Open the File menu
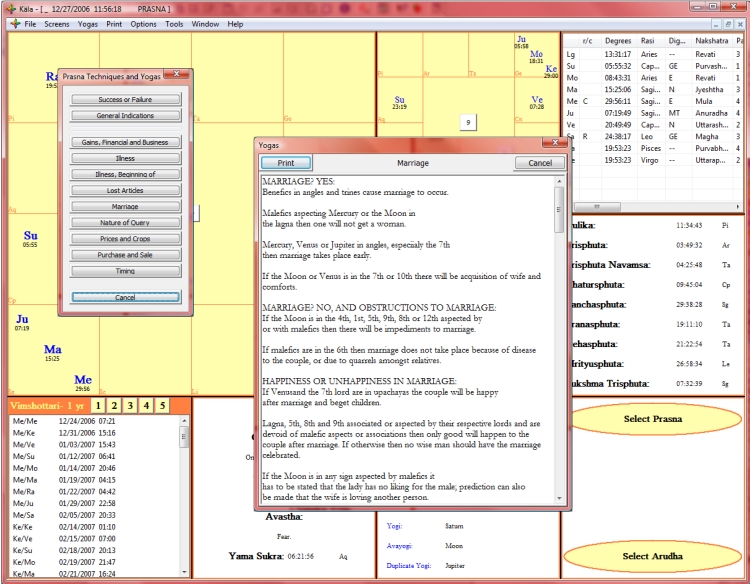Screen dimensions: 750x584 [x=30, y=24]
